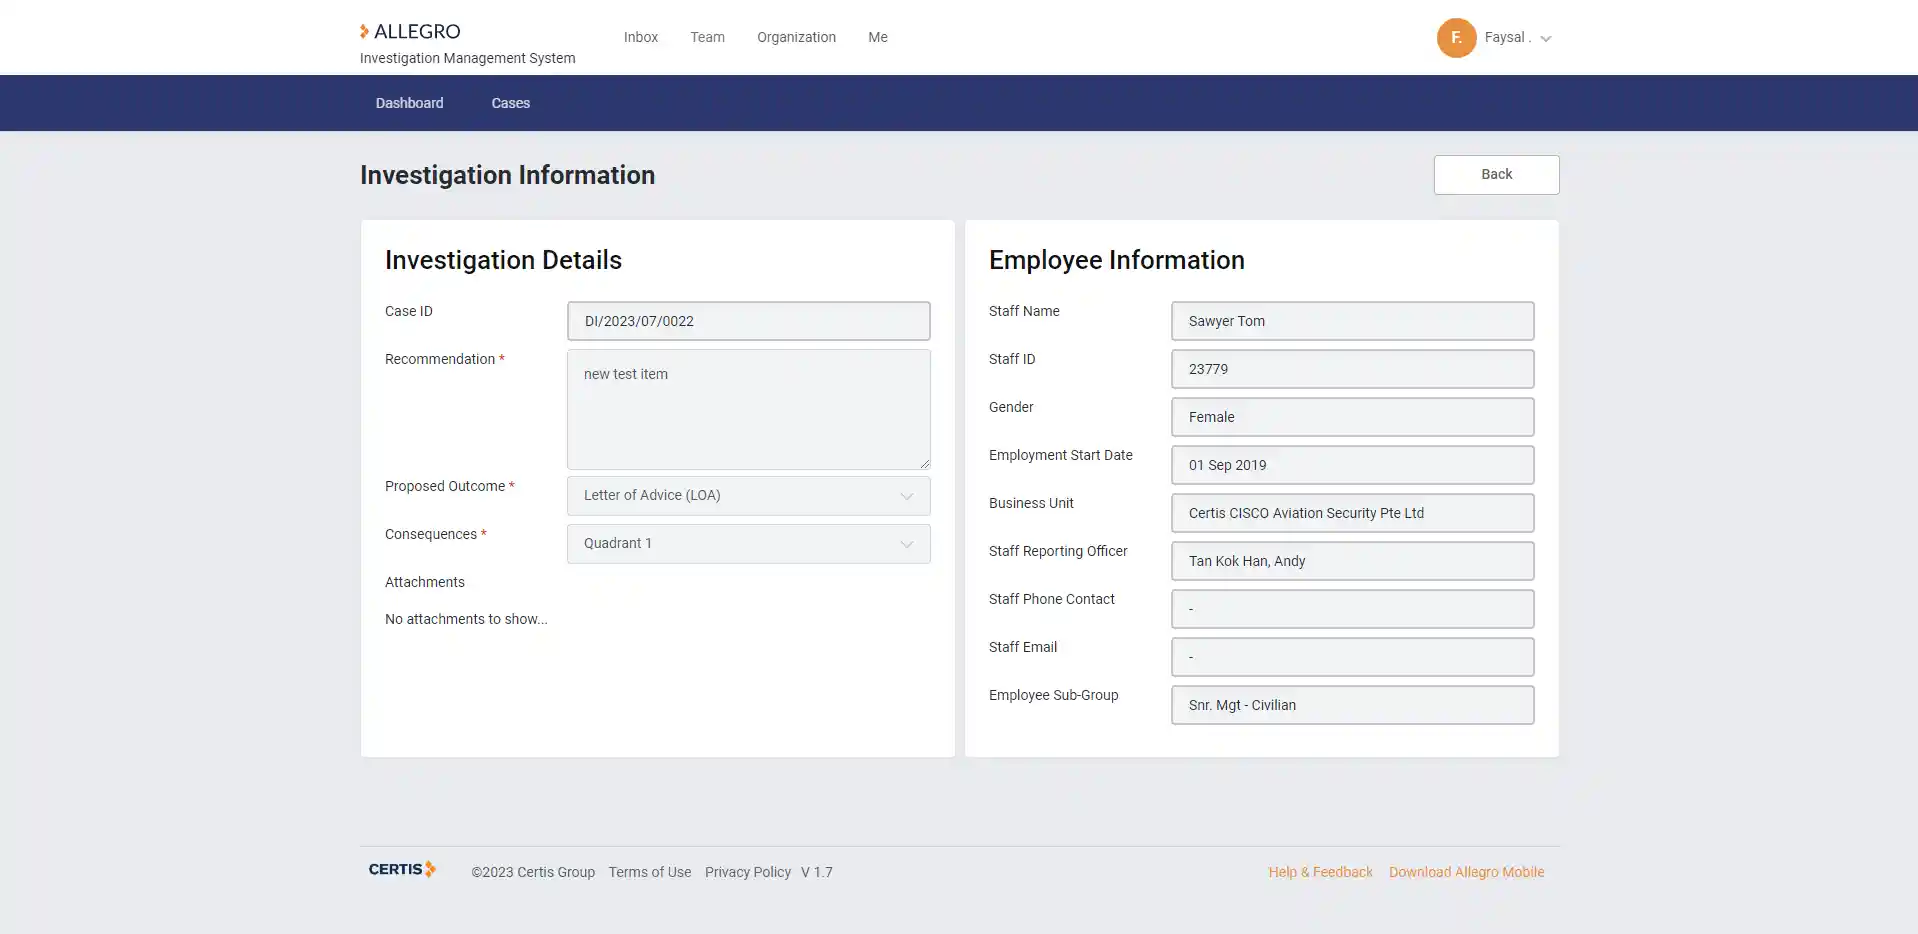1918x934 pixels.
Task: Switch to the Cases tab
Action: pyautogui.click(x=510, y=103)
